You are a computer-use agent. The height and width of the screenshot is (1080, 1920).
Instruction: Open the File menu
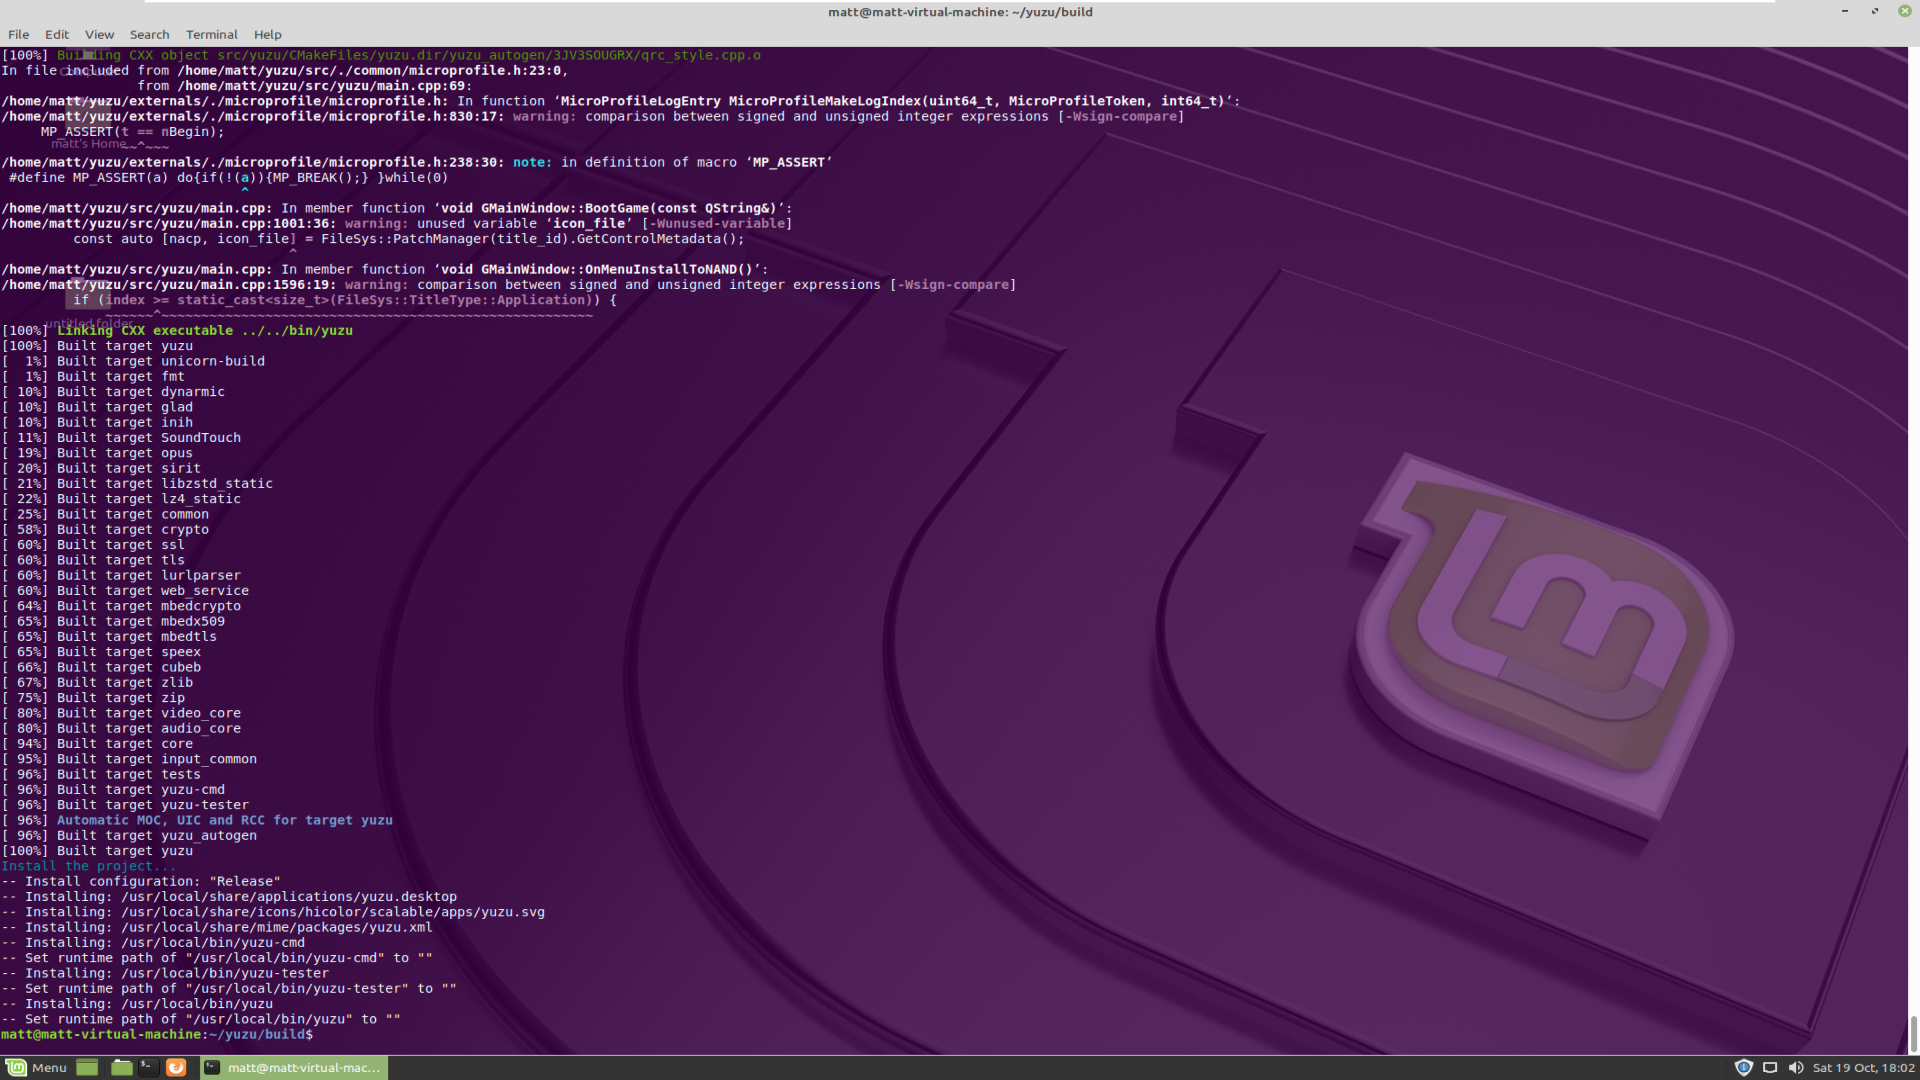(18, 34)
